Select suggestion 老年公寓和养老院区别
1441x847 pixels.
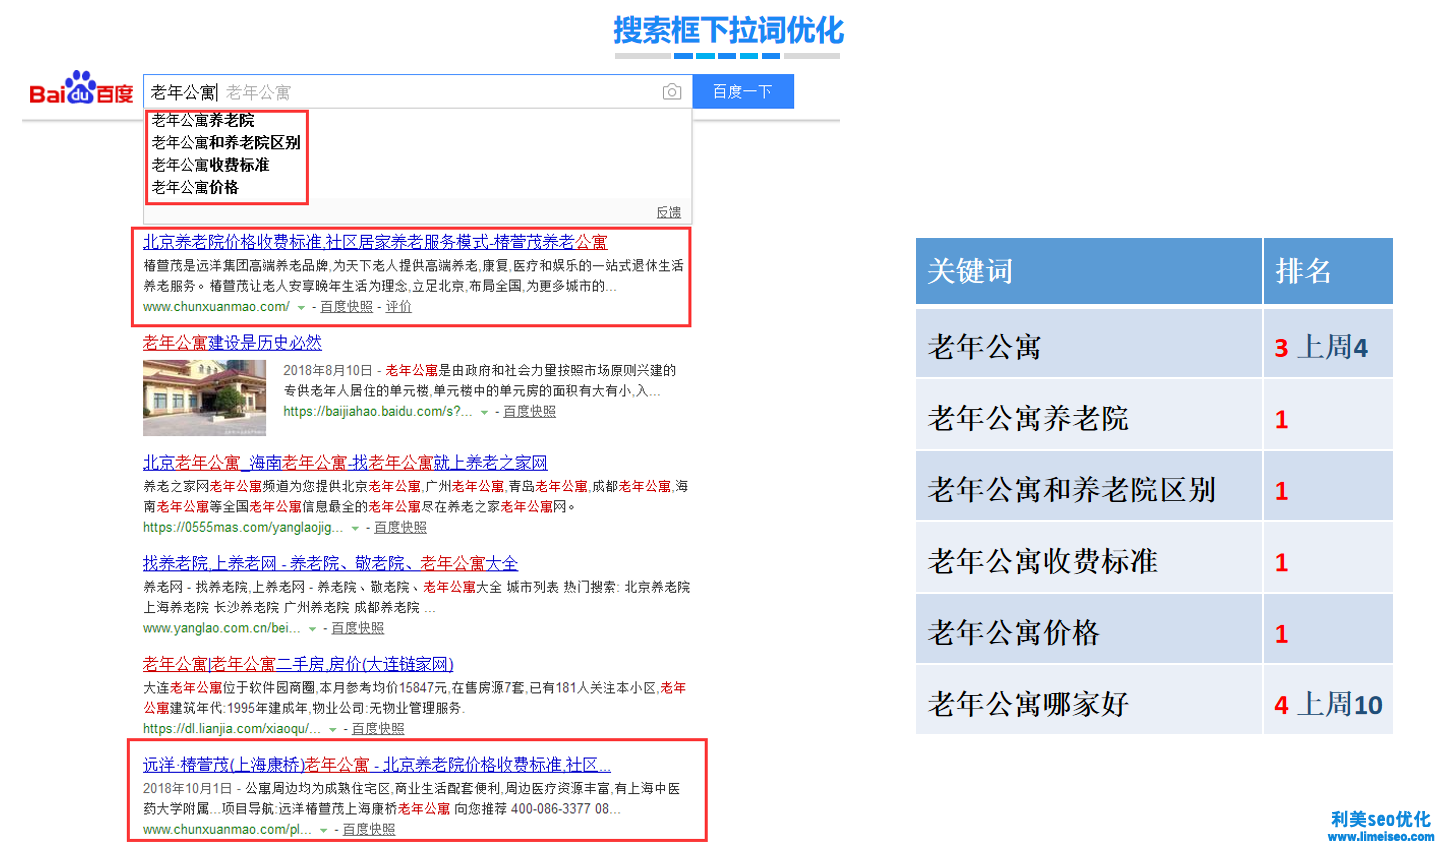point(226,143)
